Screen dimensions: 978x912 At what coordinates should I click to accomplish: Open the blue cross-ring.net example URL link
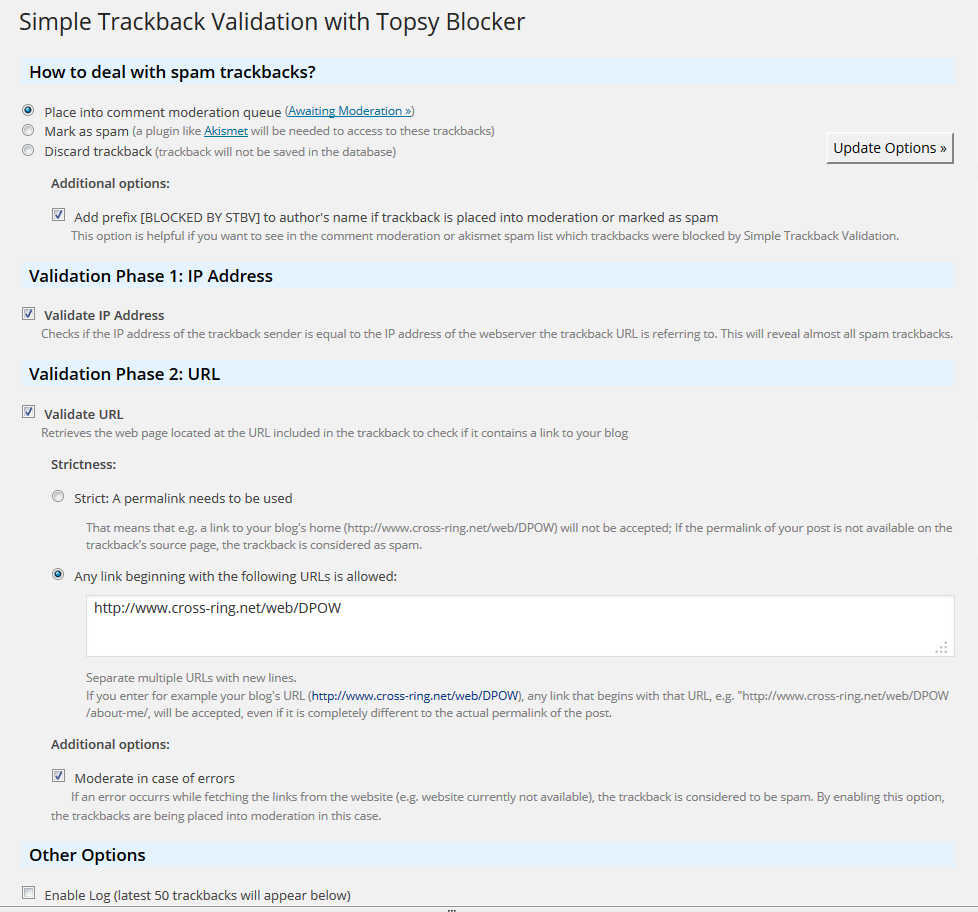[x=415, y=696]
